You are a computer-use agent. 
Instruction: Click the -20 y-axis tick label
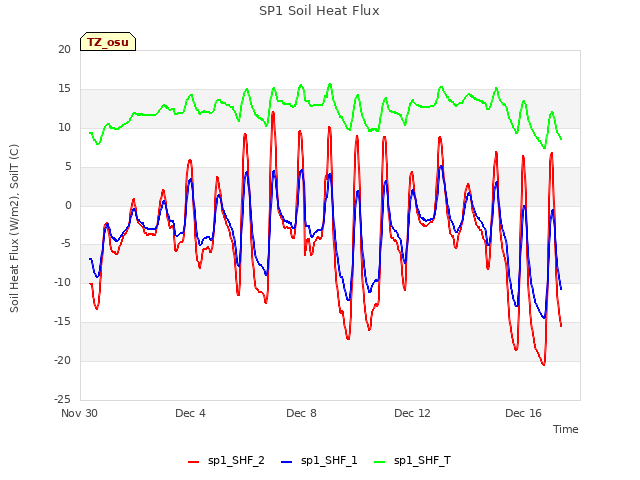(63, 360)
